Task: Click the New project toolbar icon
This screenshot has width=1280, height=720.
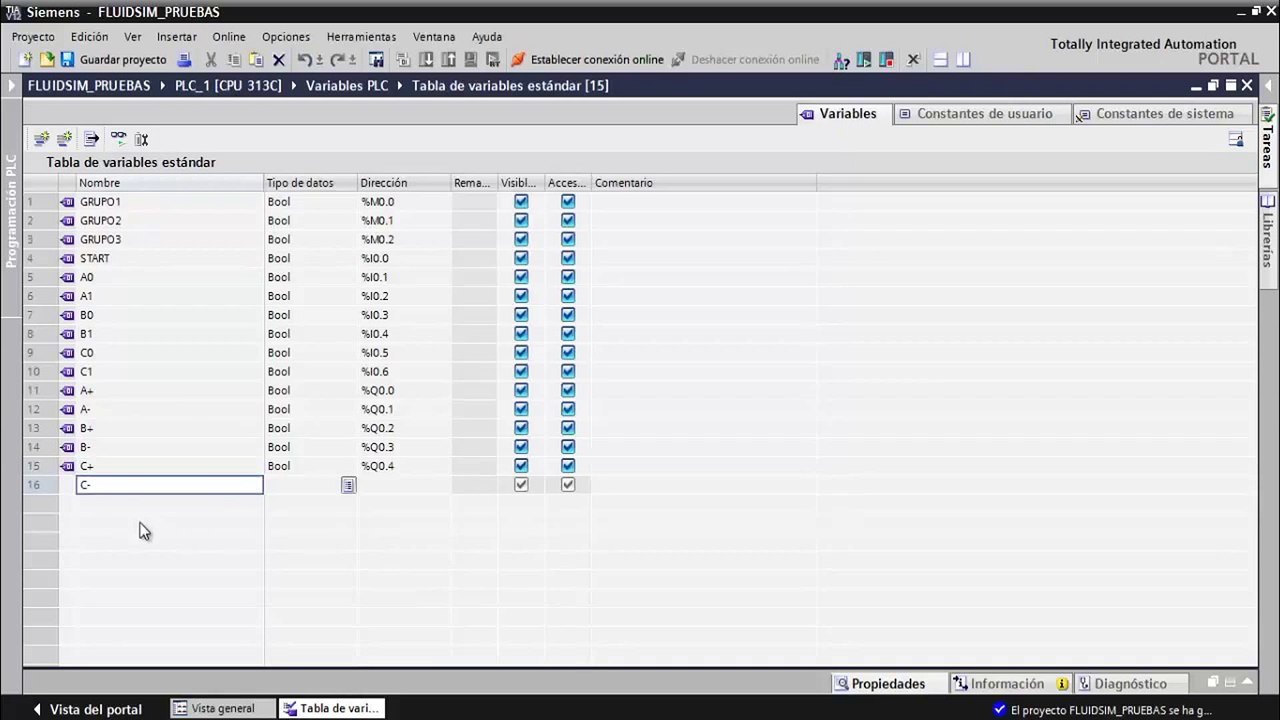Action: [x=26, y=60]
